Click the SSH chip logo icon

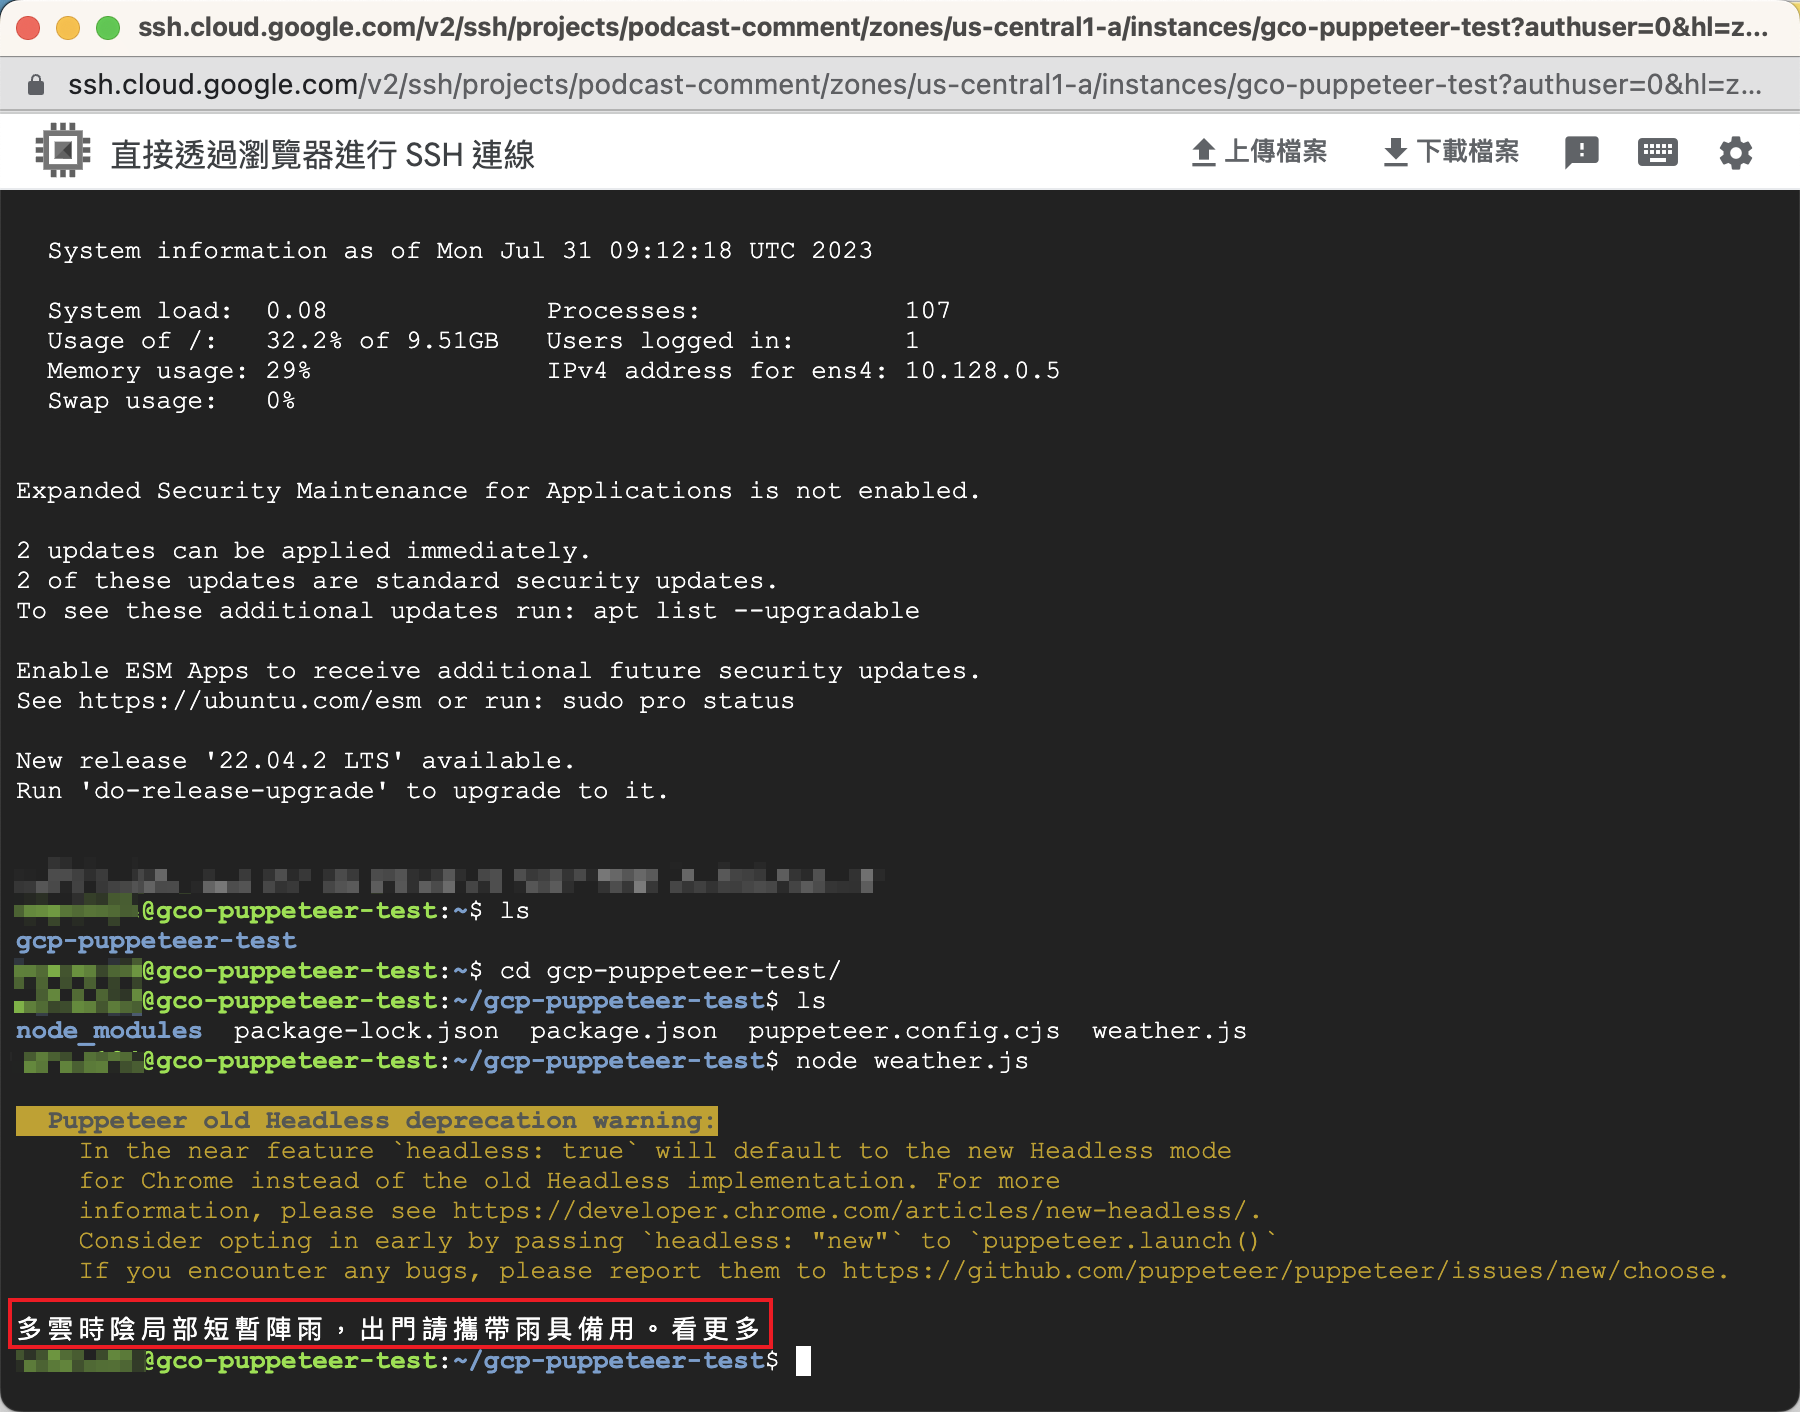(x=63, y=151)
